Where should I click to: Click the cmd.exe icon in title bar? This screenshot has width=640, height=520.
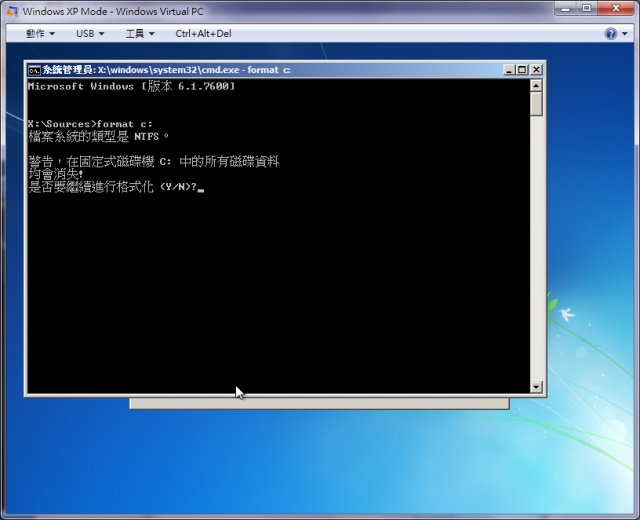(34, 70)
